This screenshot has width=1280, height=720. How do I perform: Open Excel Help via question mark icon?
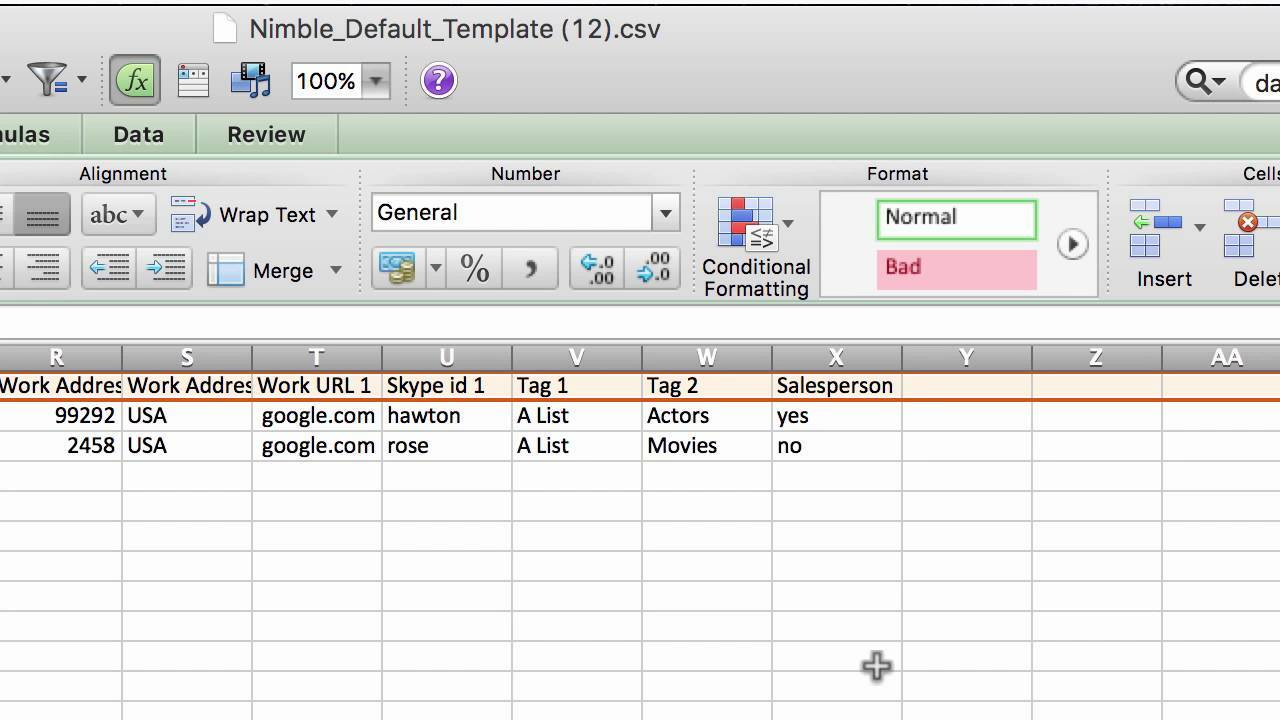(x=438, y=80)
